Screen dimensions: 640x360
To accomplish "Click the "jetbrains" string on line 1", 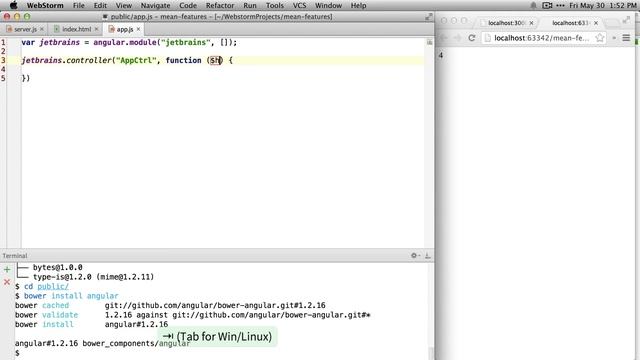I will pyautogui.click(x=186, y=42).
